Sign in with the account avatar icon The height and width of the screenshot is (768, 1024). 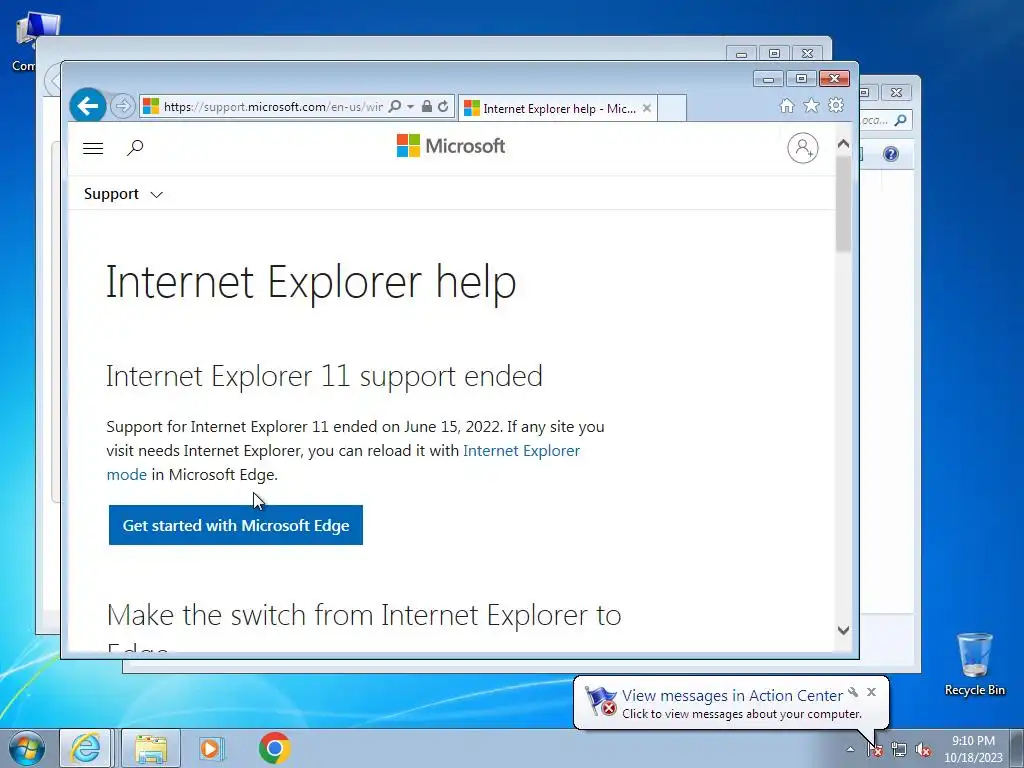pyautogui.click(x=803, y=148)
